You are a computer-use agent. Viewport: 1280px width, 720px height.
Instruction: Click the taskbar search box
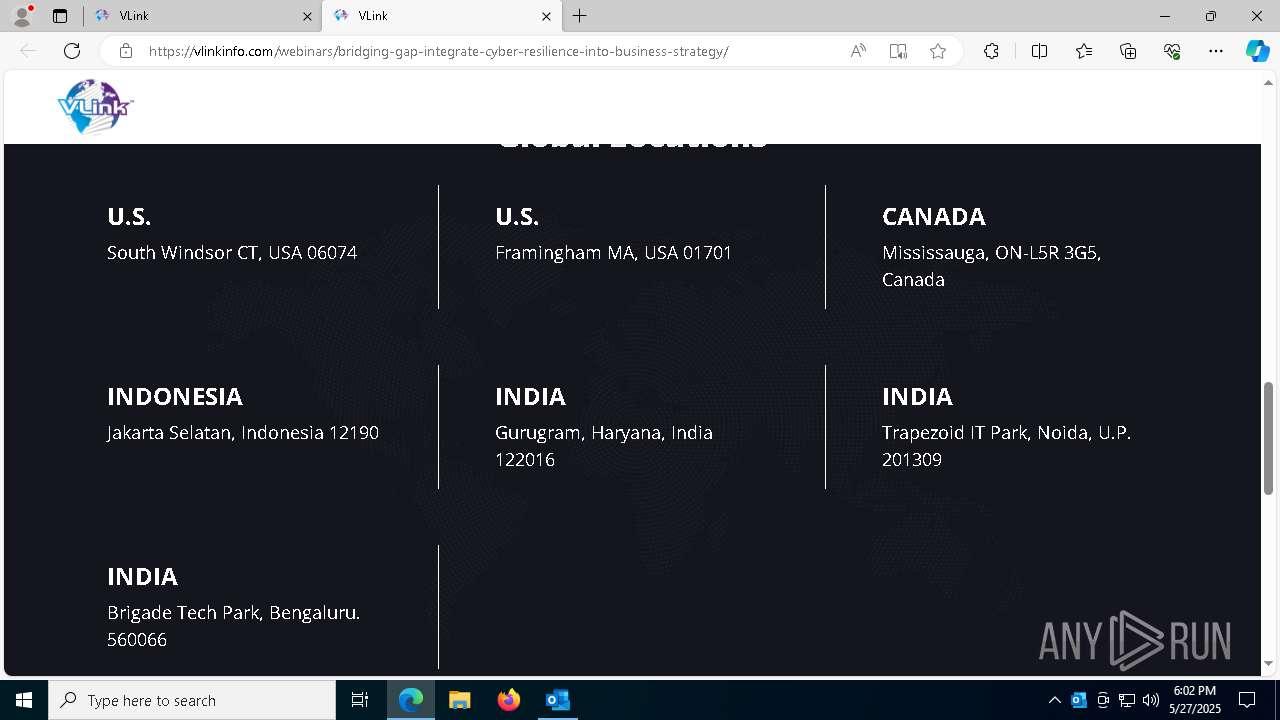coord(192,700)
